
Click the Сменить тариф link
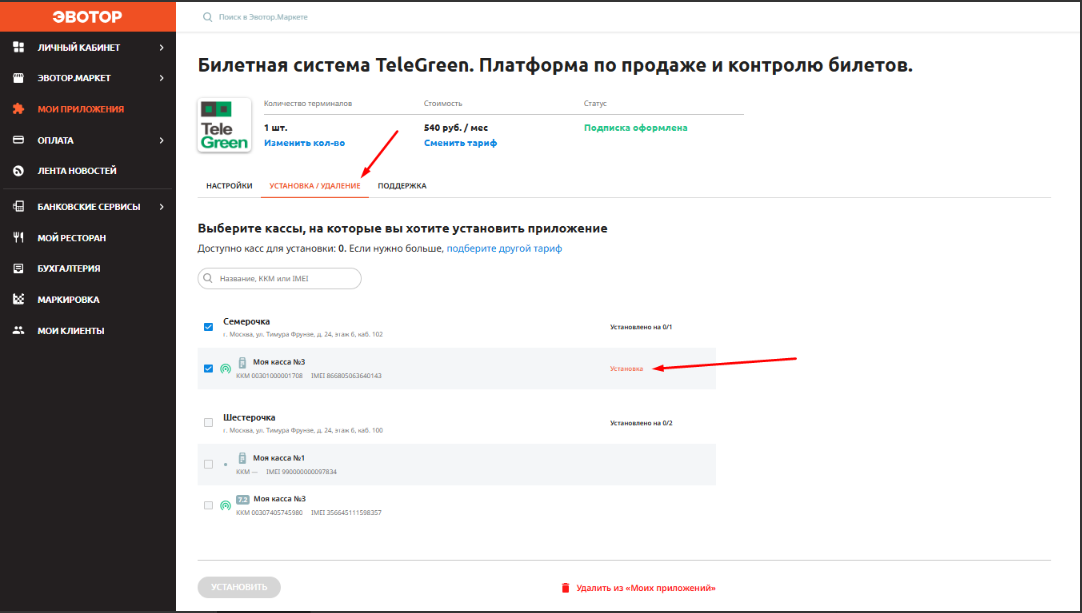click(x=460, y=143)
